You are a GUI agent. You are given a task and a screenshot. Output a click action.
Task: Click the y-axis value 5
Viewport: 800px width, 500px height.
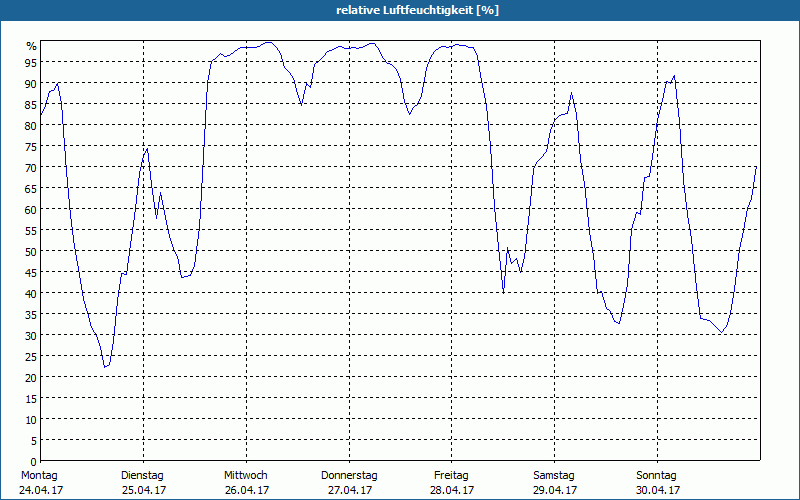[34, 440]
